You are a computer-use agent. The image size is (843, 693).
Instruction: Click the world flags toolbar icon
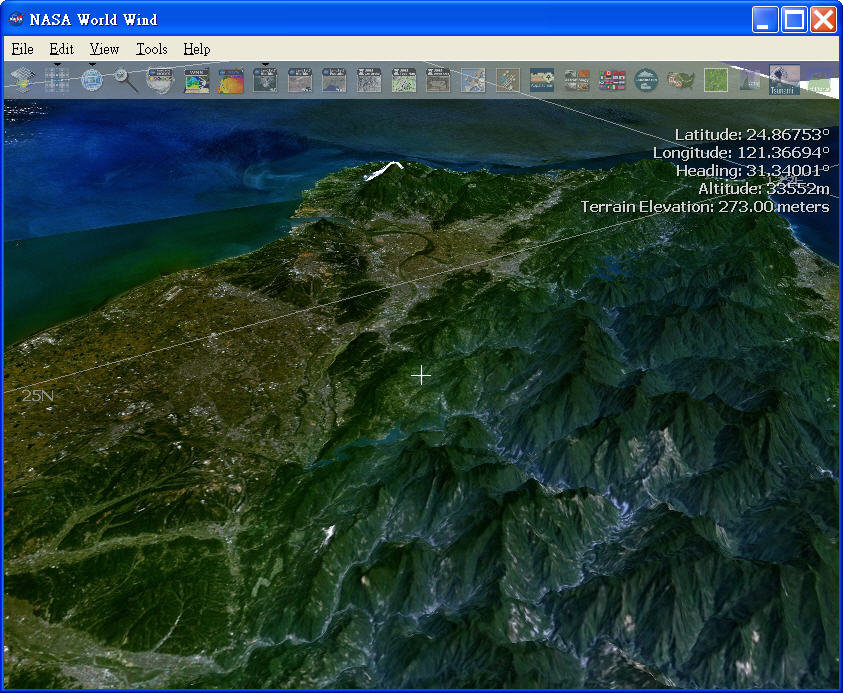point(611,80)
